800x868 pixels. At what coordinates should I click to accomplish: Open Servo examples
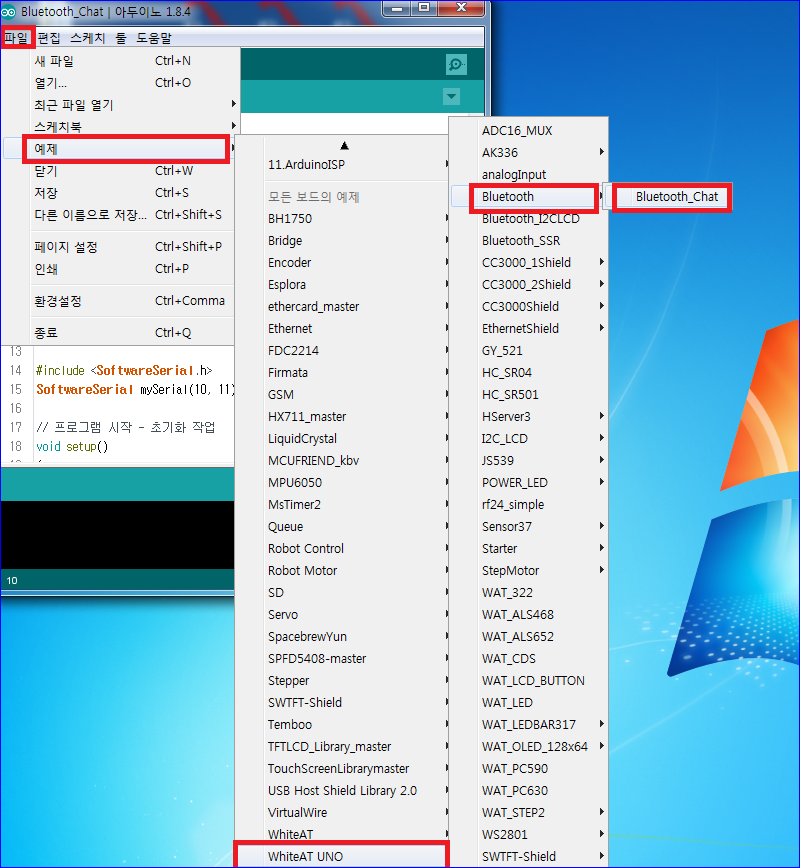343,614
